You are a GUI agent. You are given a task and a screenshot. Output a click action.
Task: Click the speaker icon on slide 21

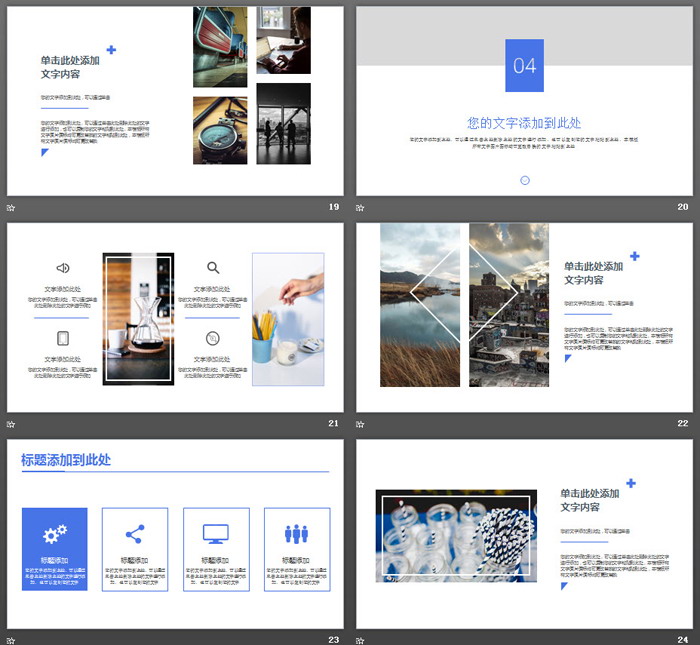62,268
